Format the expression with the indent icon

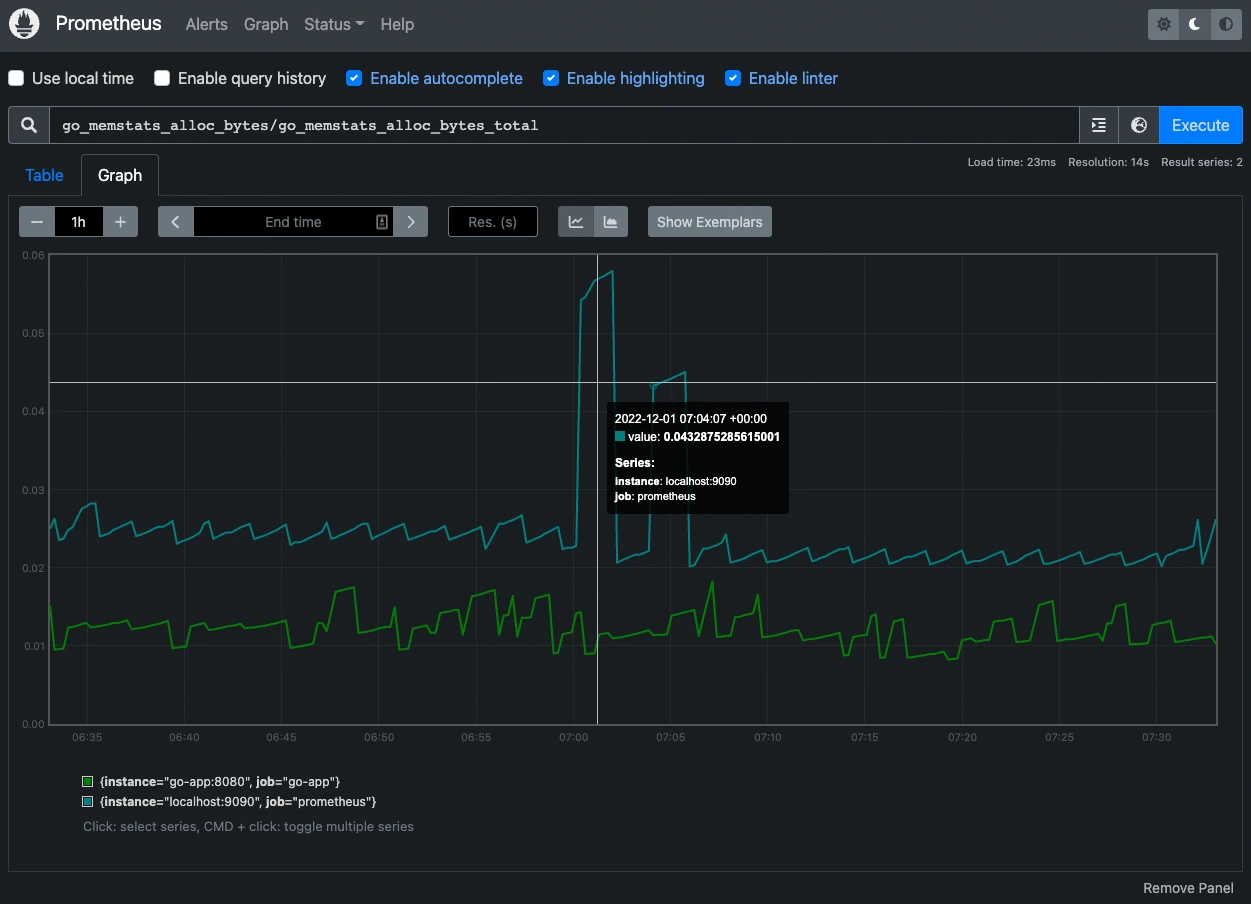(x=1099, y=125)
